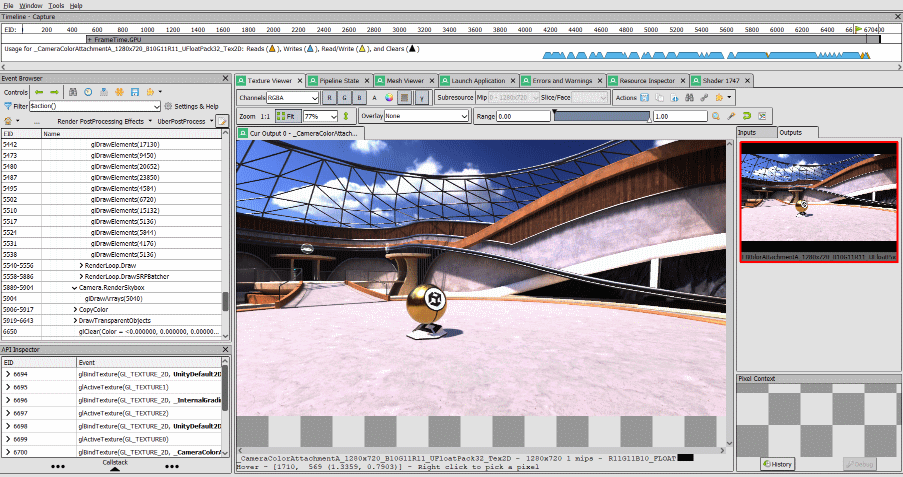
Task: Open the Overlay None dropdown
Action: pos(427,116)
